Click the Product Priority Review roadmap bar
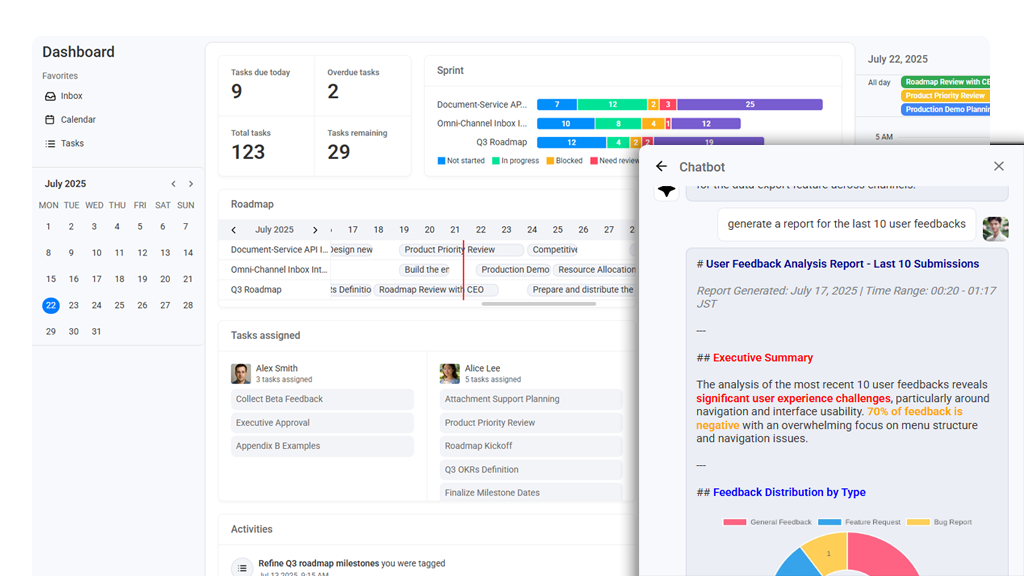This screenshot has height=576, width=1024. (461, 250)
